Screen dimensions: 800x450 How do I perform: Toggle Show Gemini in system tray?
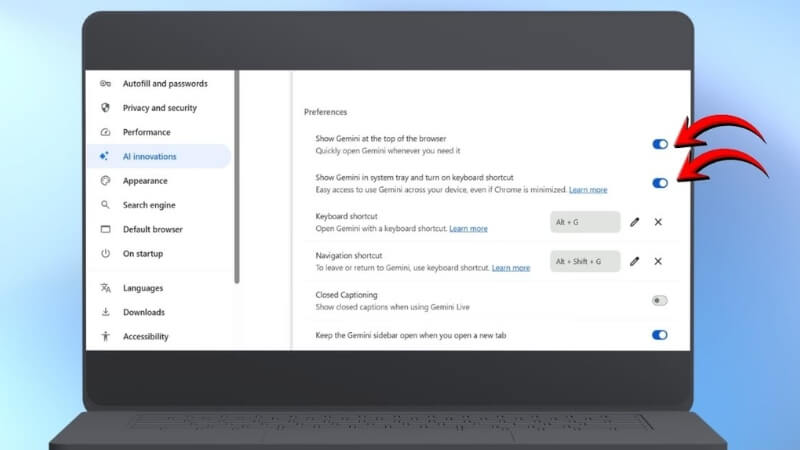click(660, 183)
